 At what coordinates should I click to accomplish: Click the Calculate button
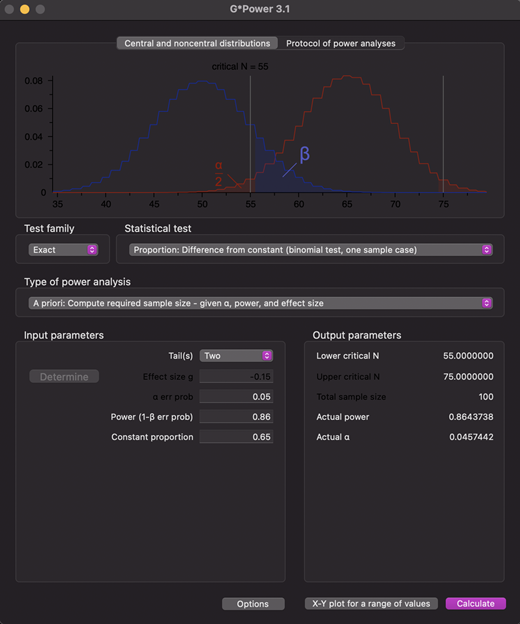tap(476, 604)
